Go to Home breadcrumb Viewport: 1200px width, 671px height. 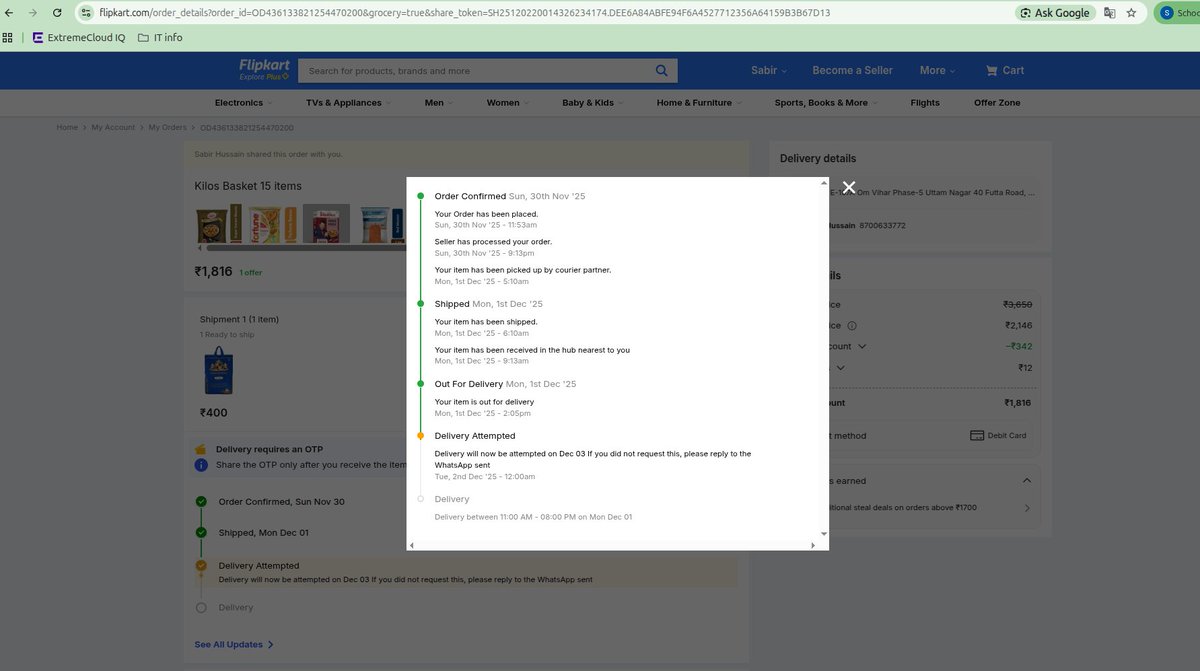(67, 128)
